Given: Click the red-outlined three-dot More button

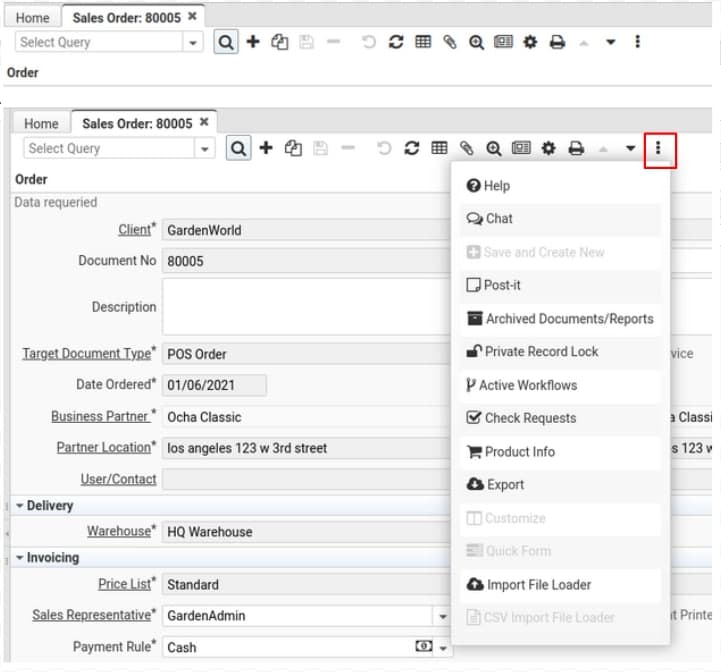Looking at the screenshot, I should (x=659, y=148).
